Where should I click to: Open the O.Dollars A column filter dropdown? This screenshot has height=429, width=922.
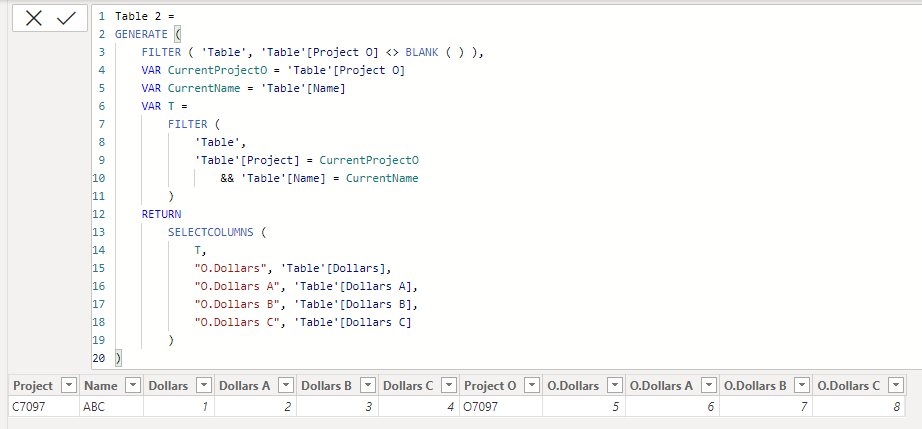tap(709, 386)
